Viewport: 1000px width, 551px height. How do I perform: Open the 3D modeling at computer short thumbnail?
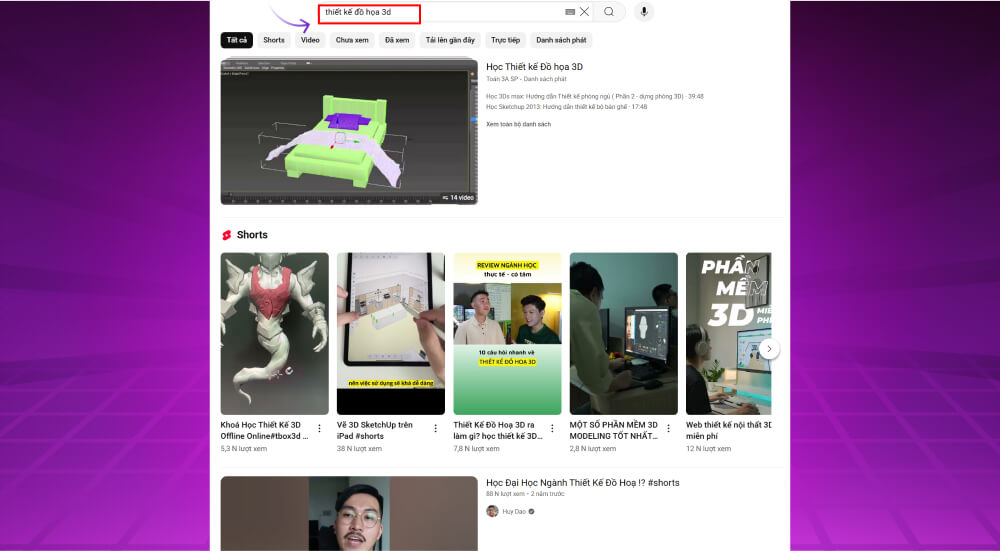pyautogui.click(x=624, y=334)
